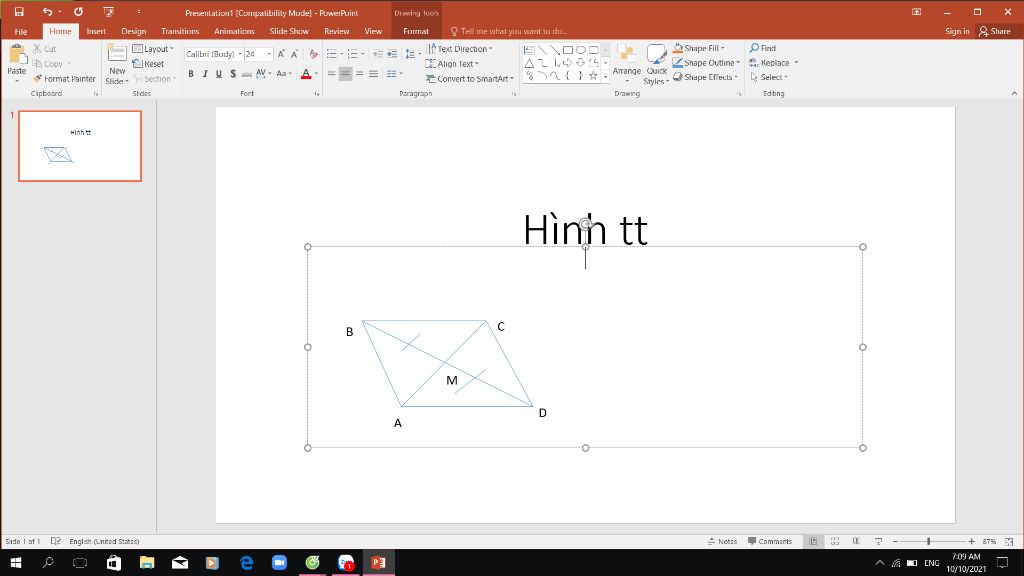Click the Format Painter brush
The height and width of the screenshot is (576, 1024).
(x=38, y=78)
